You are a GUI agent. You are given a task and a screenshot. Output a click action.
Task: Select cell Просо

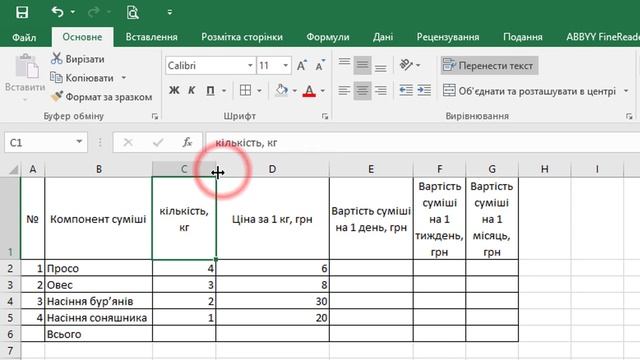[x=98, y=268]
